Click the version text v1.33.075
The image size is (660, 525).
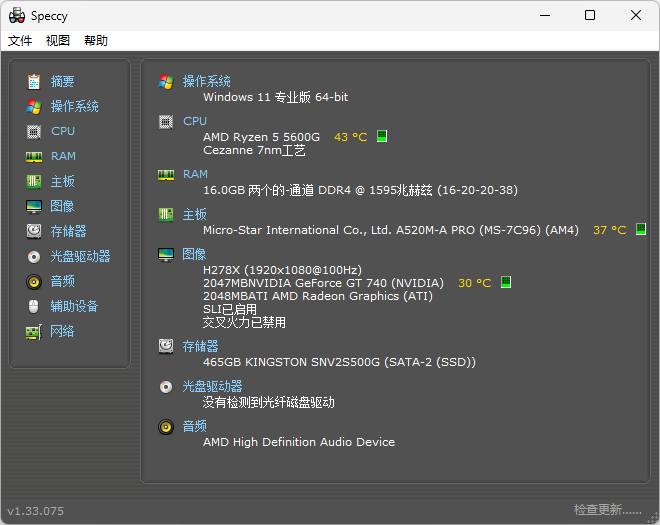coord(36,511)
